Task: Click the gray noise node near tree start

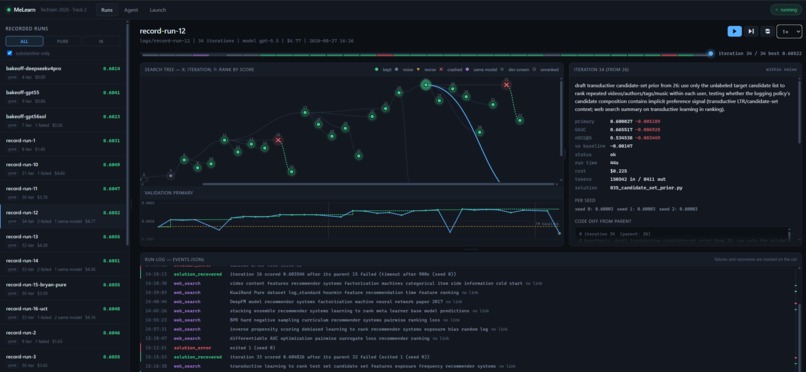Action: tap(171, 176)
